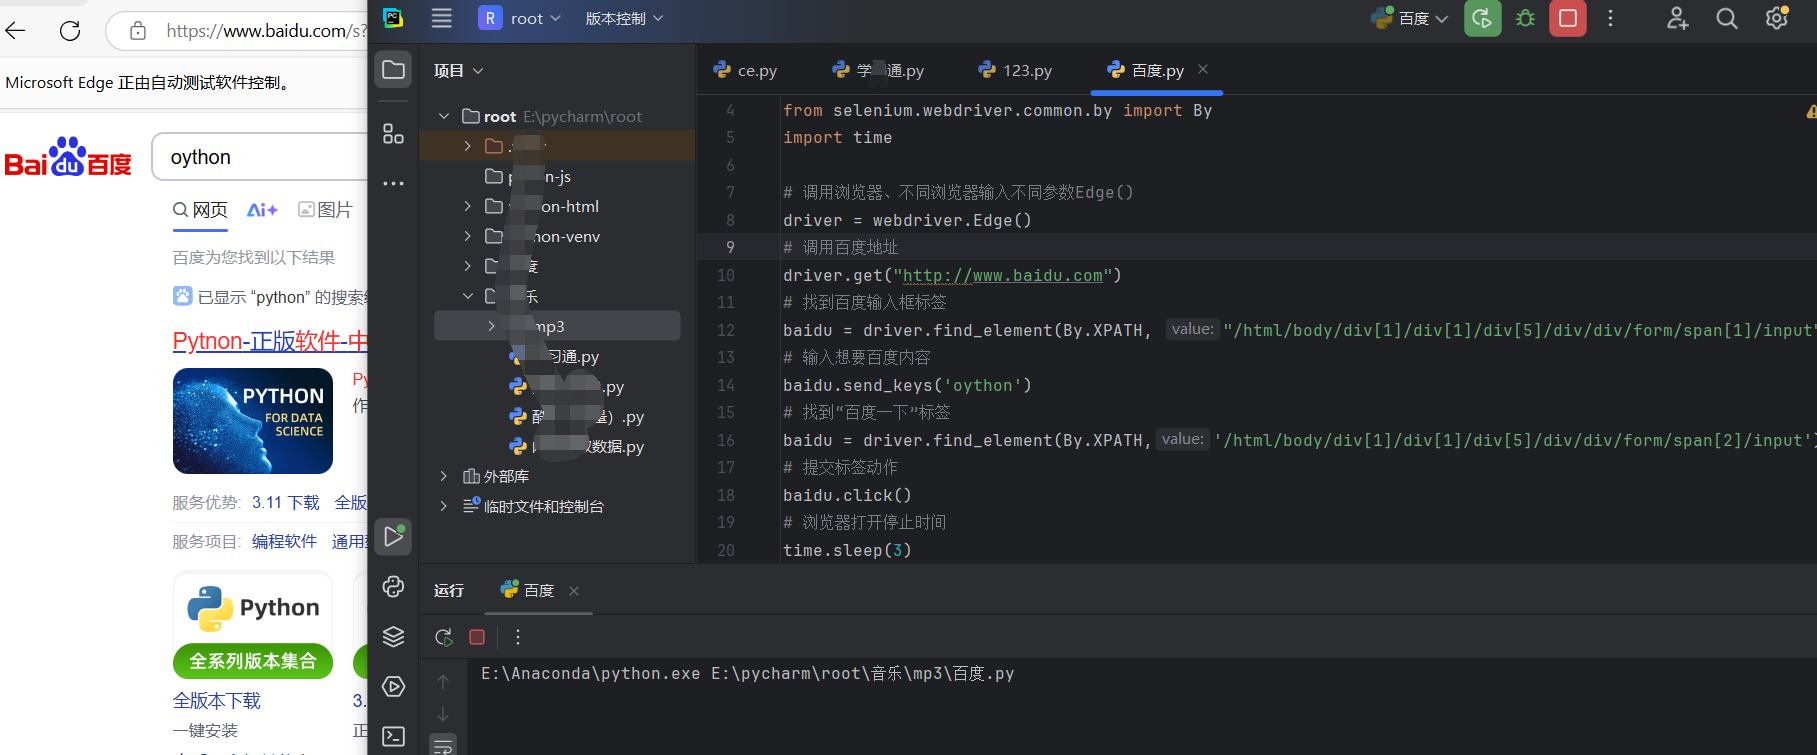Viewport: 1817px width, 755px height.
Task: Refresh the Edge browser page
Action: [70, 31]
